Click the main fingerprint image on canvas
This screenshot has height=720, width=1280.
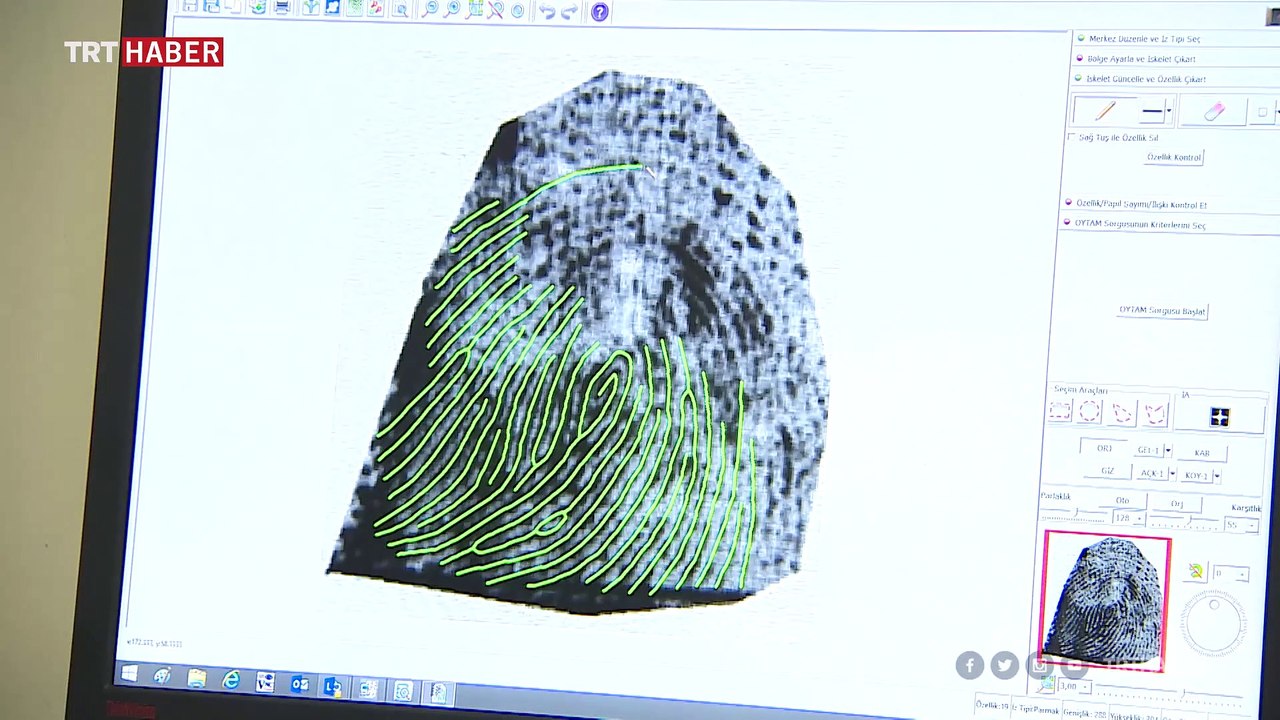point(580,340)
